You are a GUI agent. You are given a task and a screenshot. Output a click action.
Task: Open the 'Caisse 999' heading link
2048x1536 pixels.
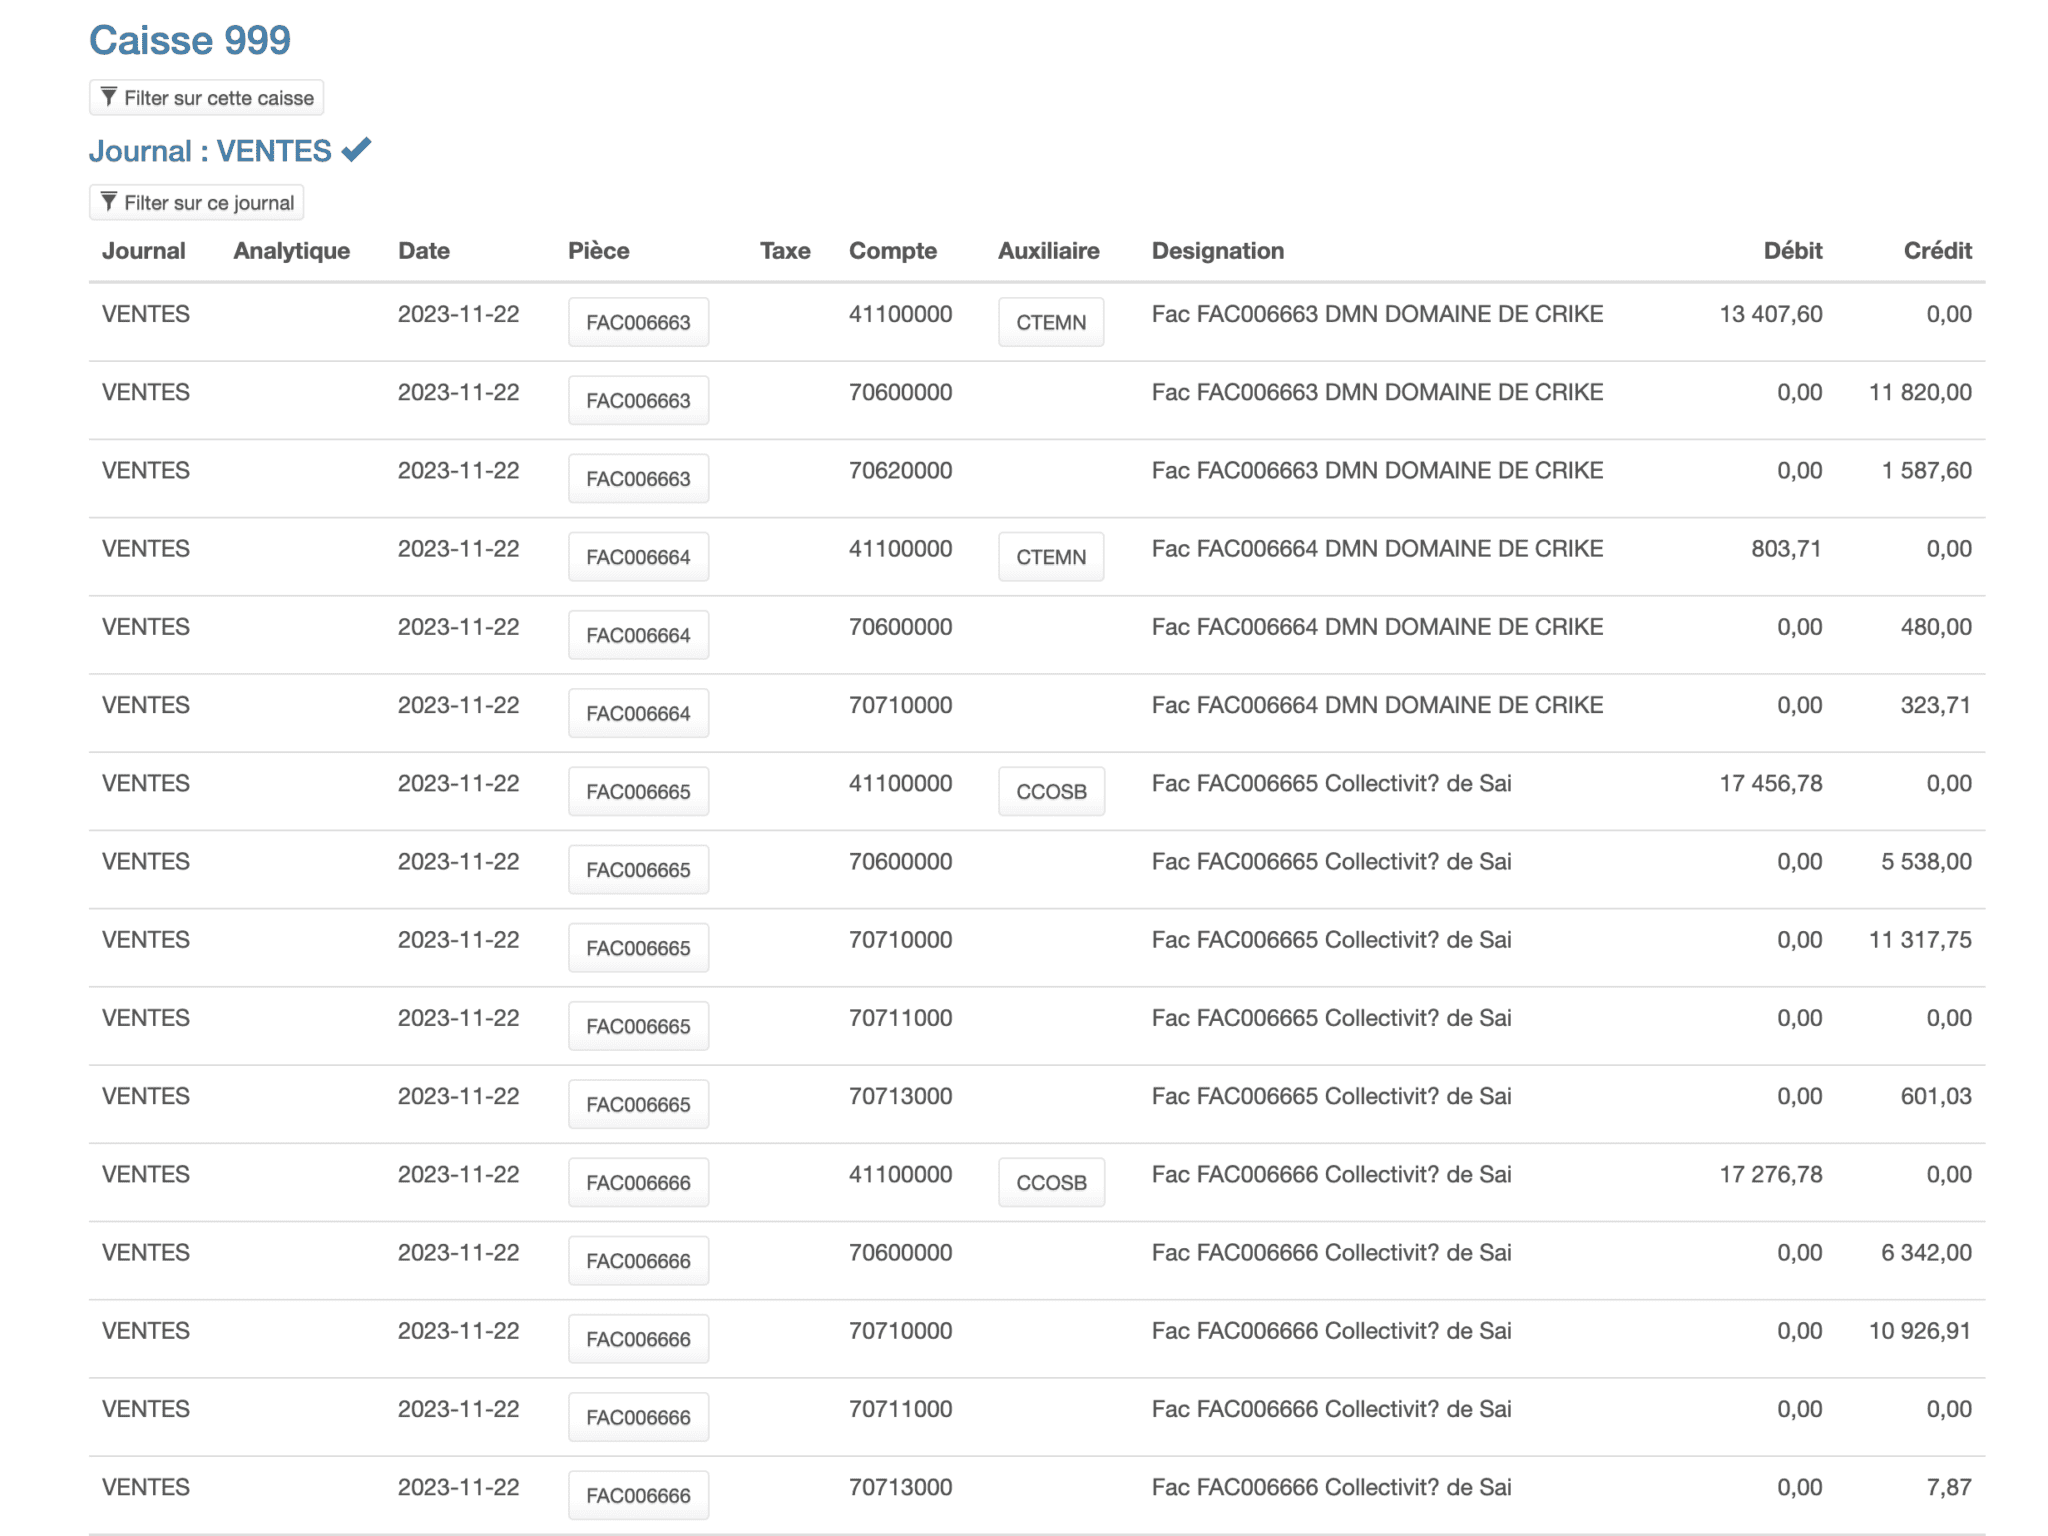pyautogui.click(x=190, y=40)
